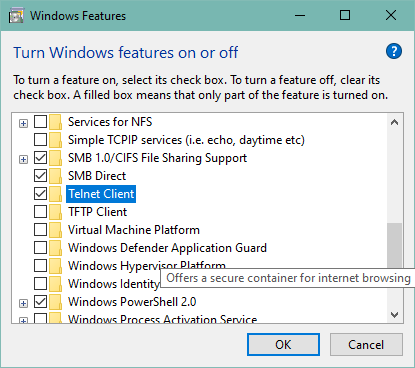Select the Services for NFS label

(110, 122)
